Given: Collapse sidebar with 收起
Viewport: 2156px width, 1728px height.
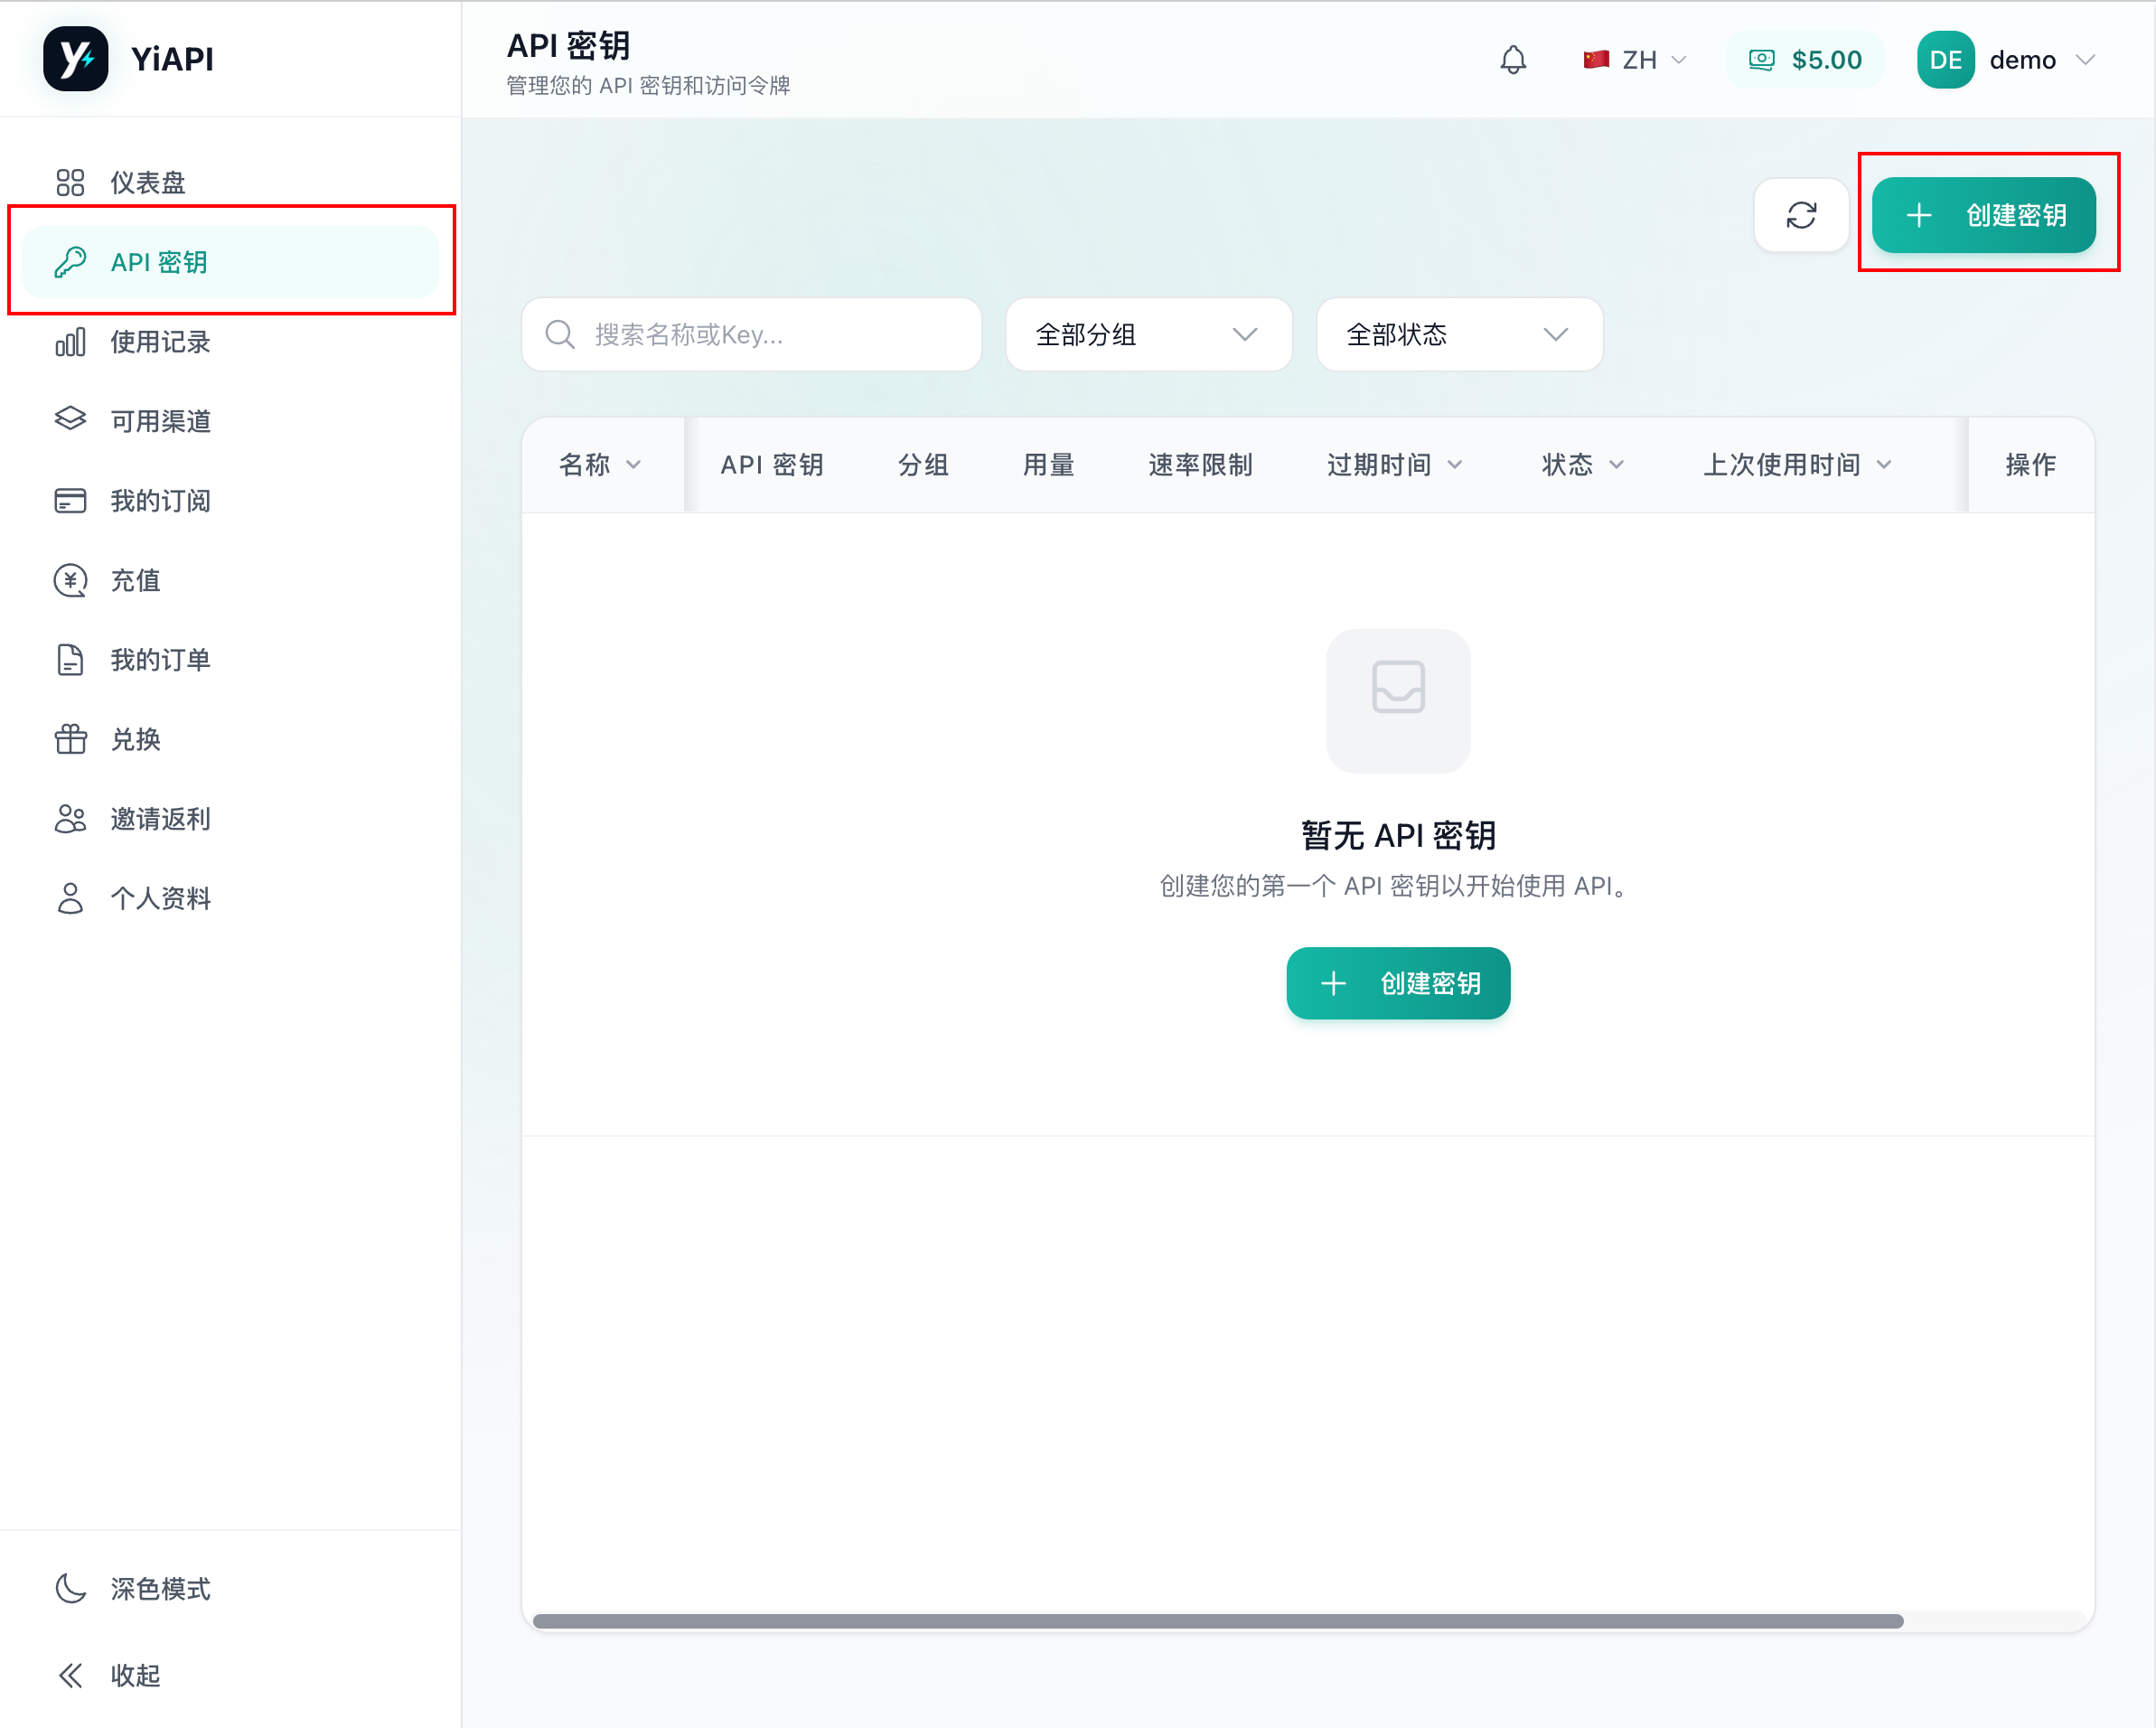Looking at the screenshot, I should point(230,1675).
